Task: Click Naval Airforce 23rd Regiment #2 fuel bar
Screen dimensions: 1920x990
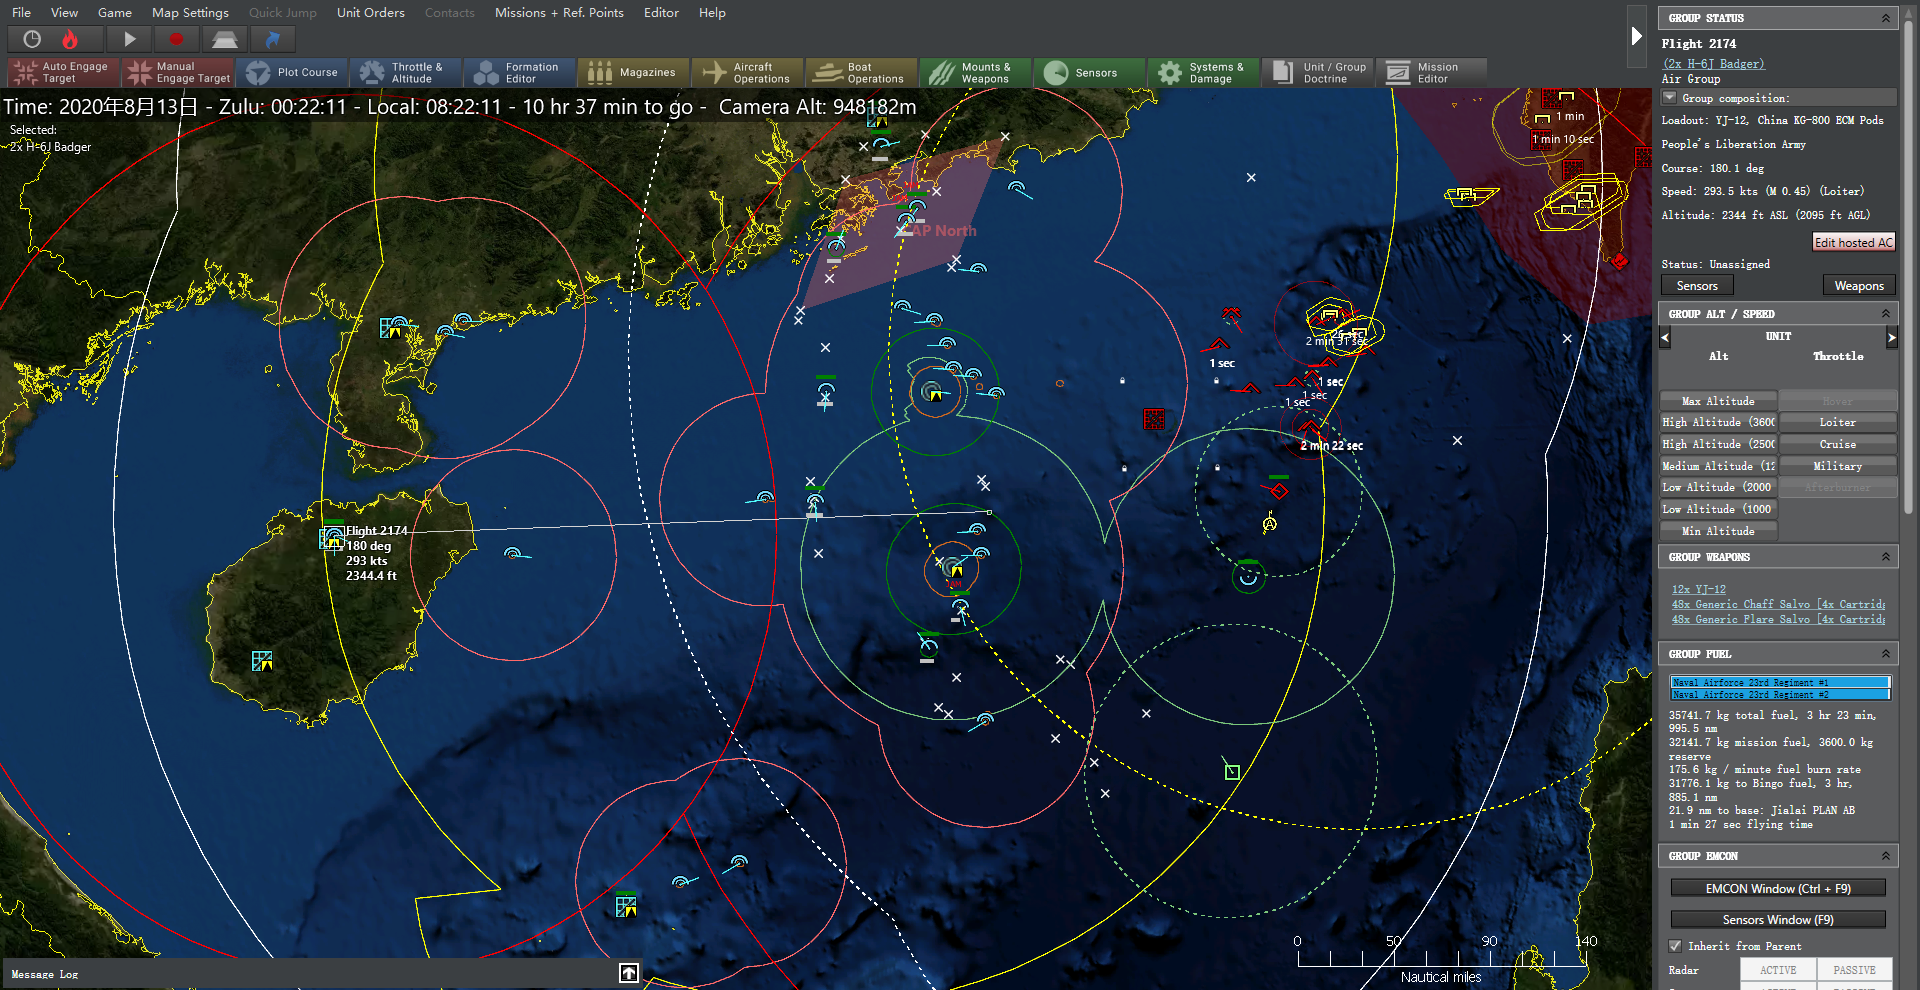Action: coord(1780,694)
